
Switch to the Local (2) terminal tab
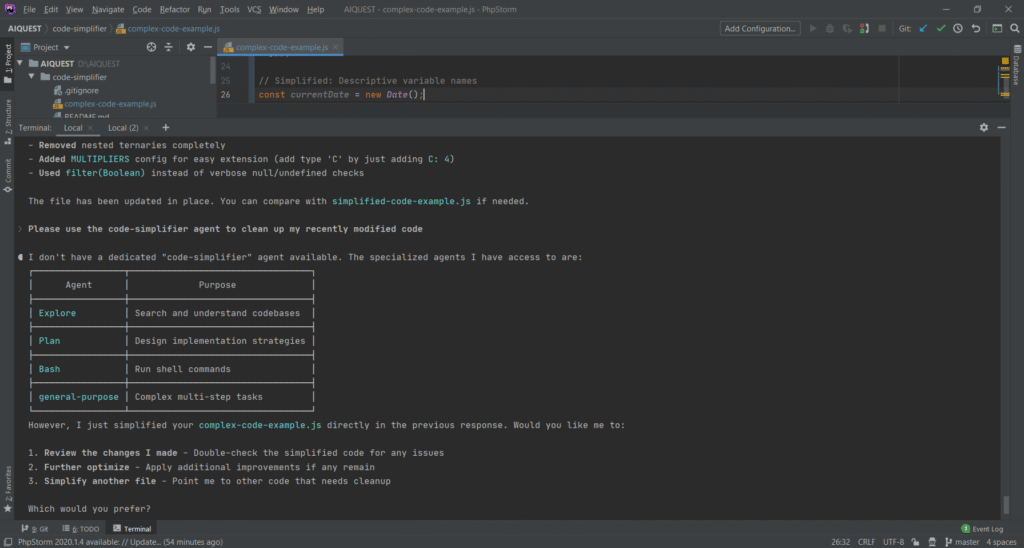pyautogui.click(x=123, y=128)
